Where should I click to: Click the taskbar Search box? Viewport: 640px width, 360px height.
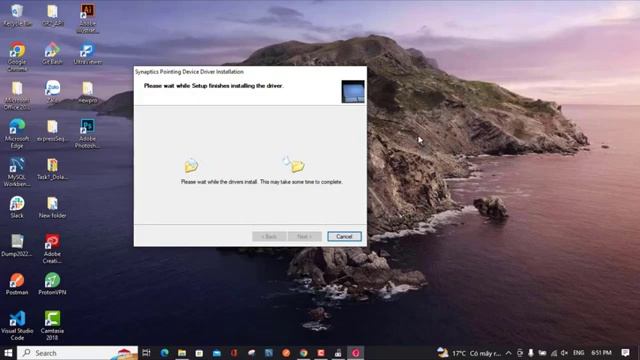78,353
